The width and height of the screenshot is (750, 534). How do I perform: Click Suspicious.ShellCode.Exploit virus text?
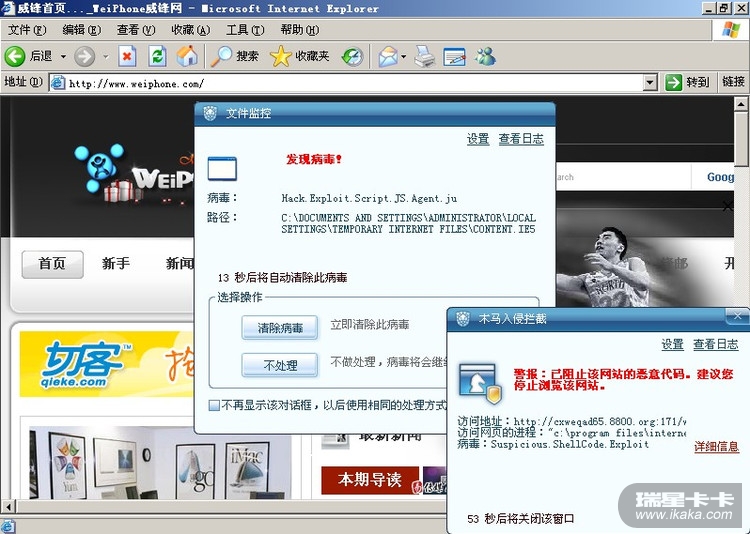(570, 445)
